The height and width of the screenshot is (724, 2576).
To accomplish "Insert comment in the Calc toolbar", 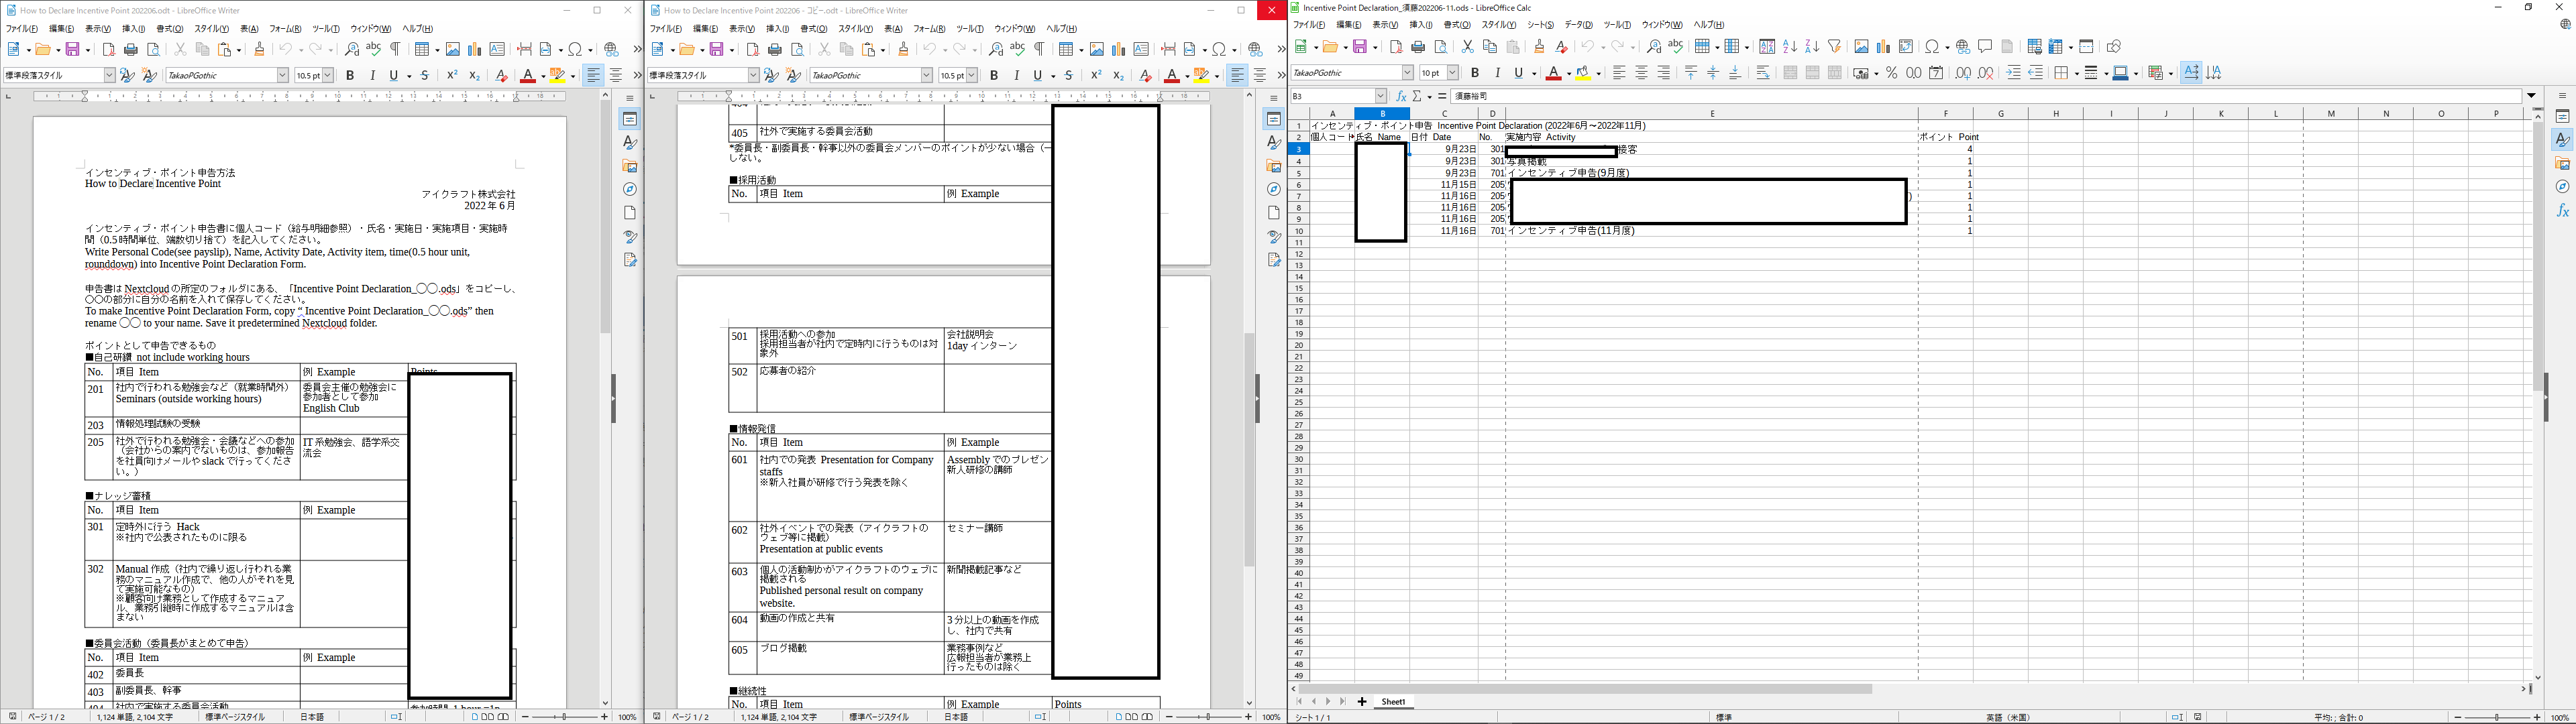I will (1985, 47).
